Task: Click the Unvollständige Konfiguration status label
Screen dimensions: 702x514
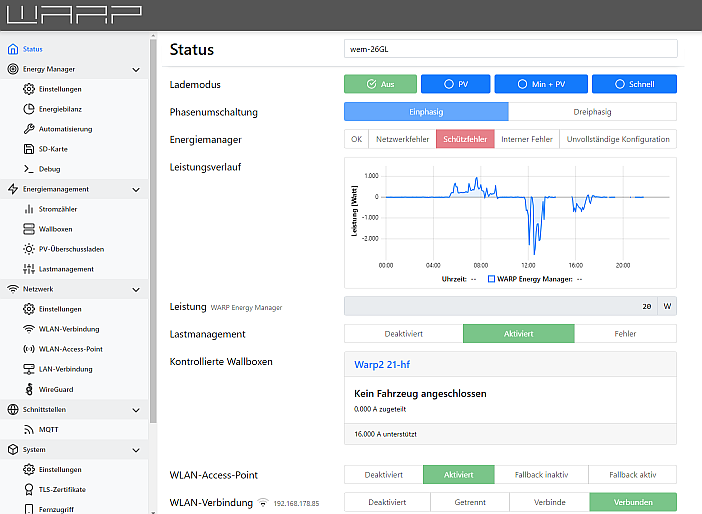Action: coord(618,139)
